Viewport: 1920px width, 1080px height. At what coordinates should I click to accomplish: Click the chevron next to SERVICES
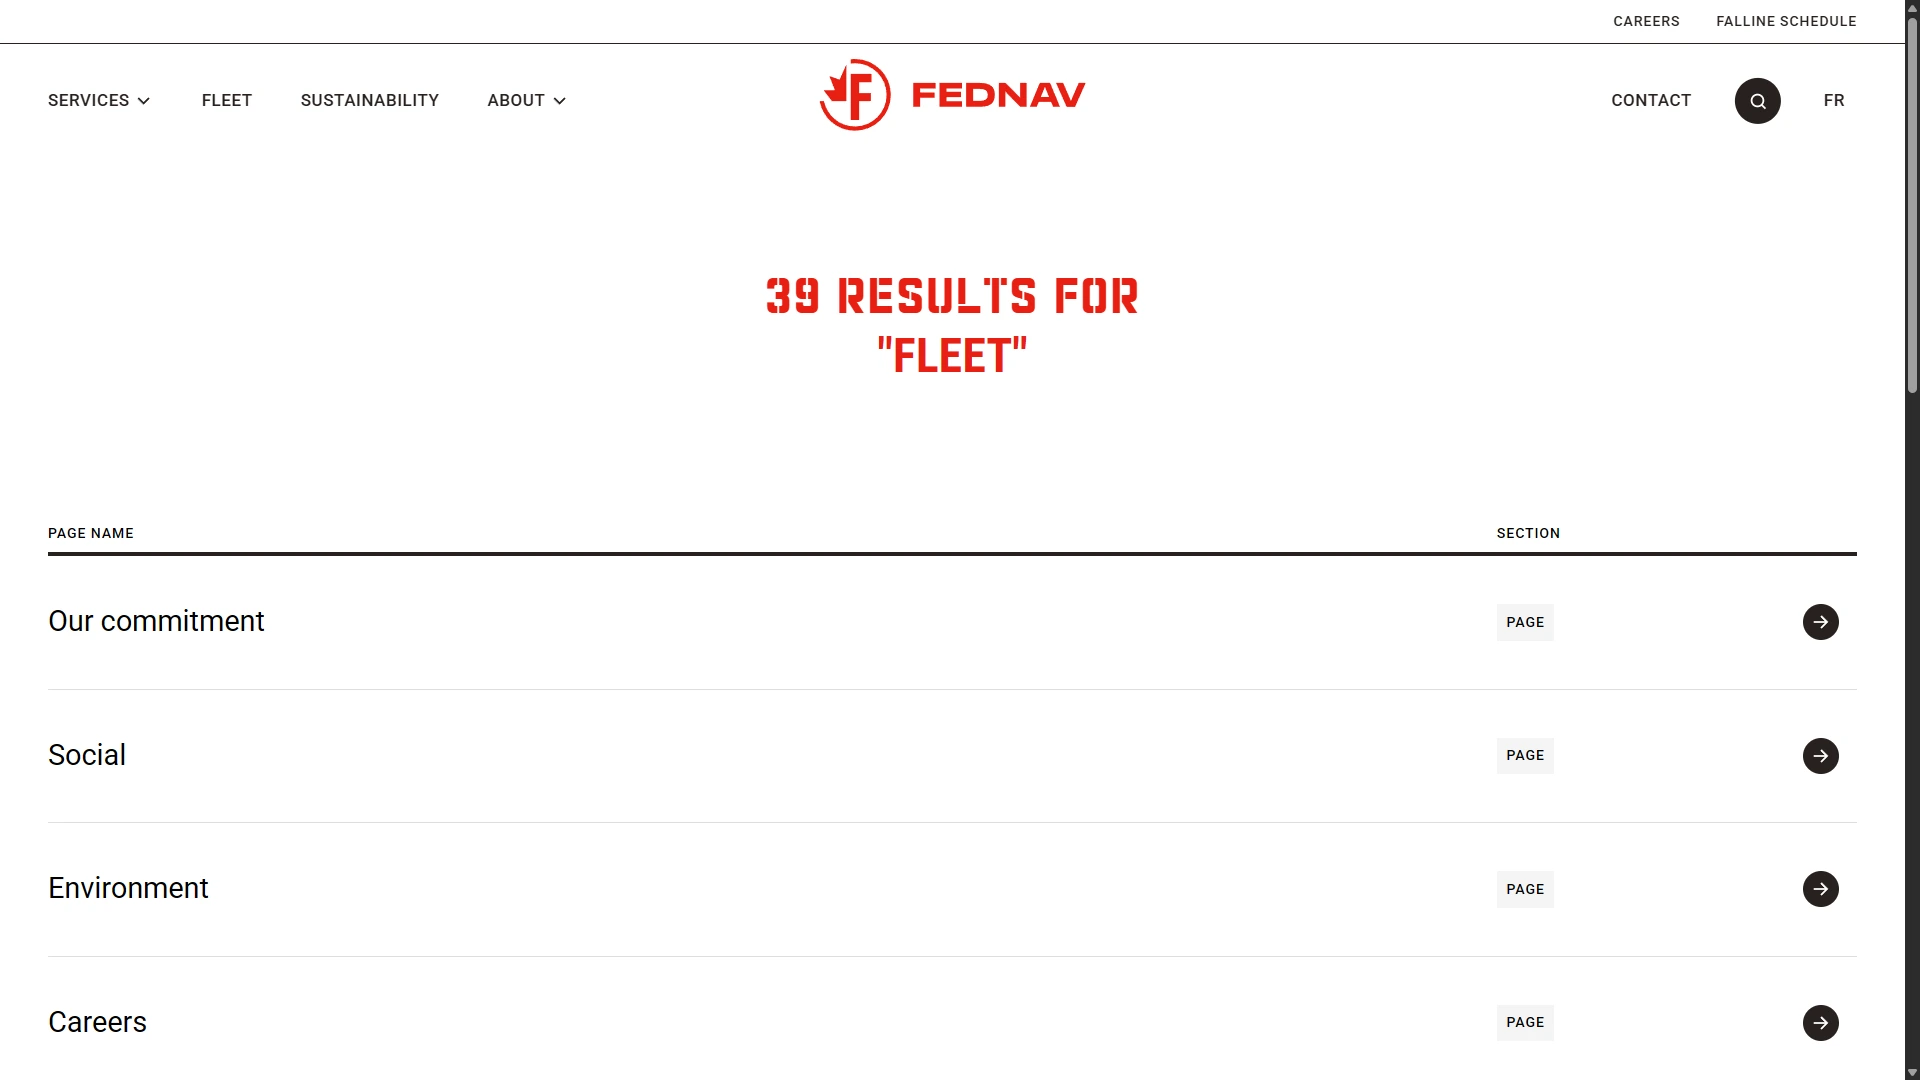[144, 100]
